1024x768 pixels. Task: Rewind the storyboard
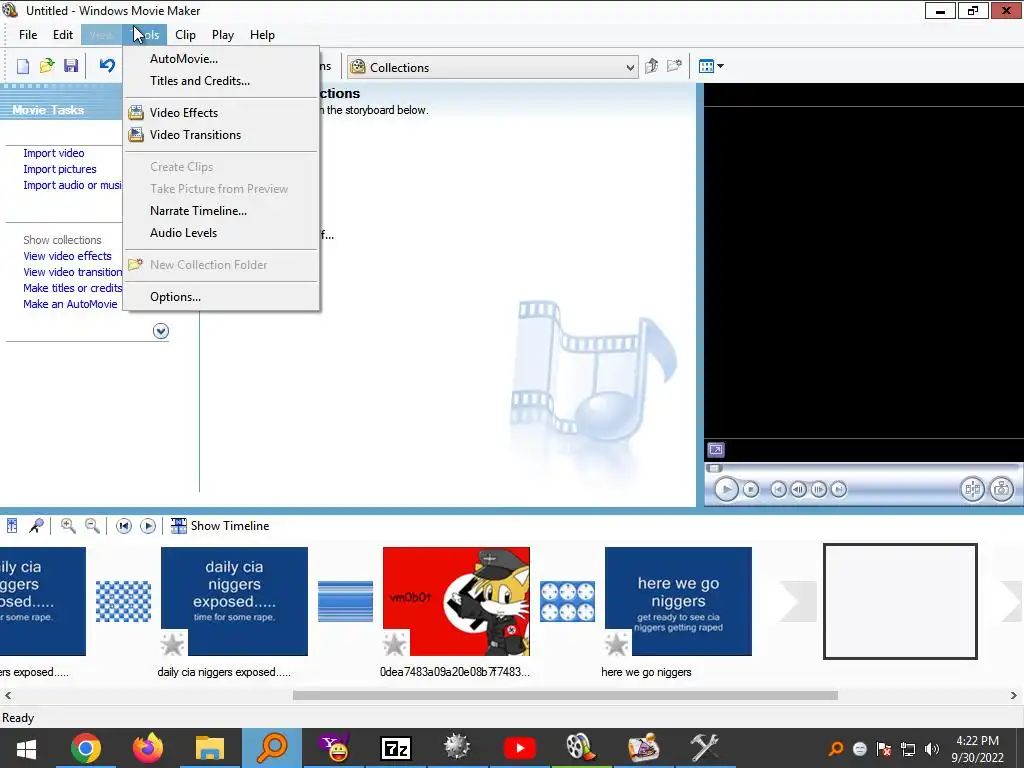click(123, 526)
